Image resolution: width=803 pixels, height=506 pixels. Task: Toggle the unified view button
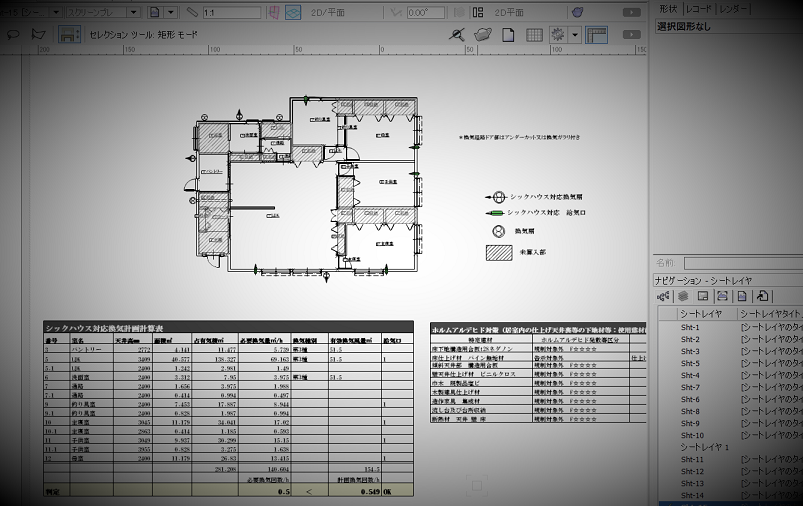(x=293, y=13)
